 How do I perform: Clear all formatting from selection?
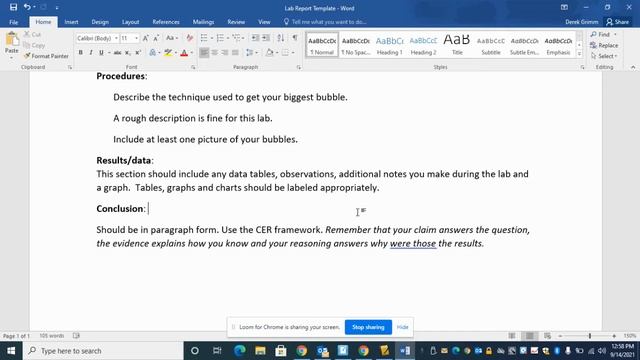point(189,38)
